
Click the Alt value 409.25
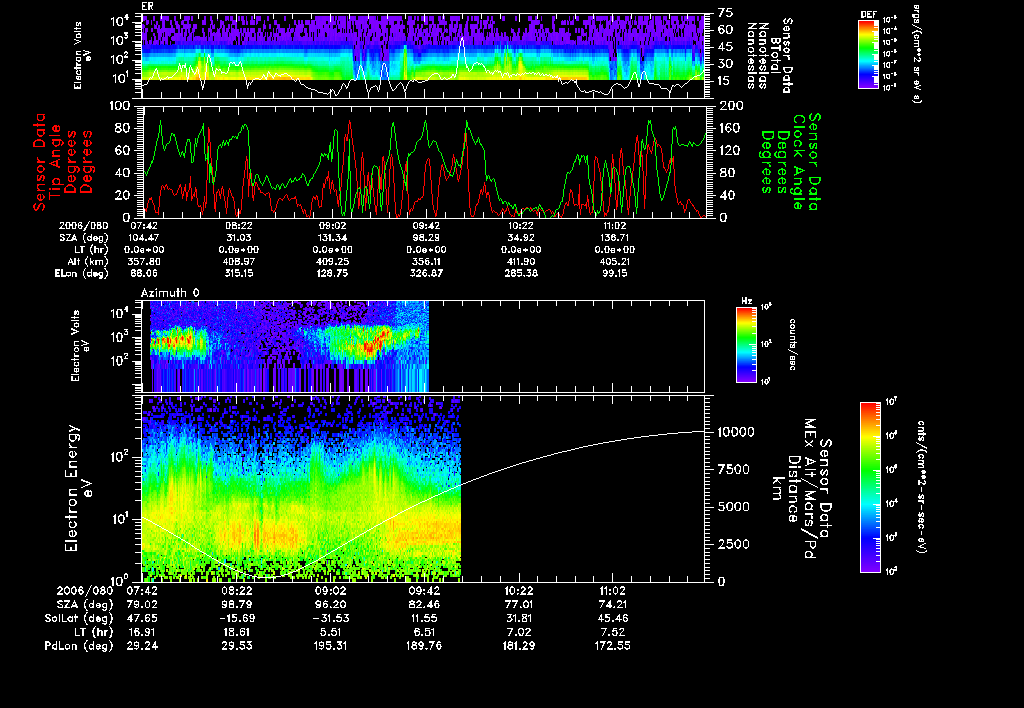tap(333, 262)
